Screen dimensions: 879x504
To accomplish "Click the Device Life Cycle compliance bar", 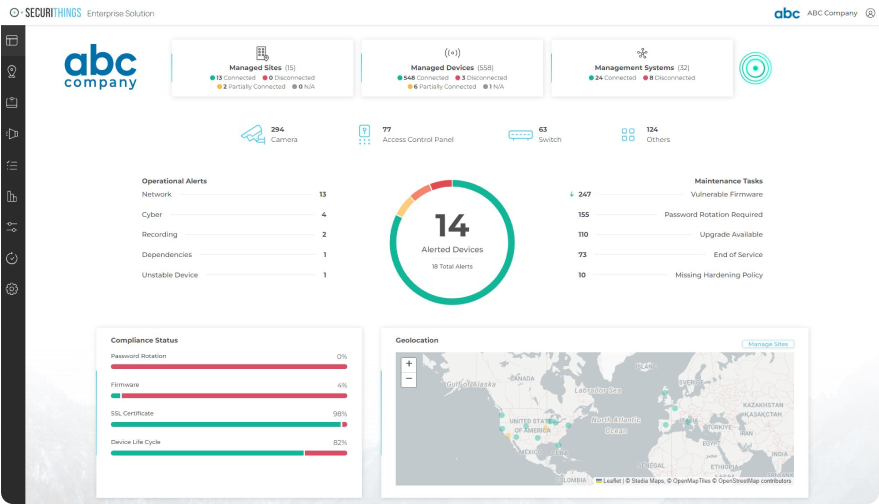I will point(229,453).
